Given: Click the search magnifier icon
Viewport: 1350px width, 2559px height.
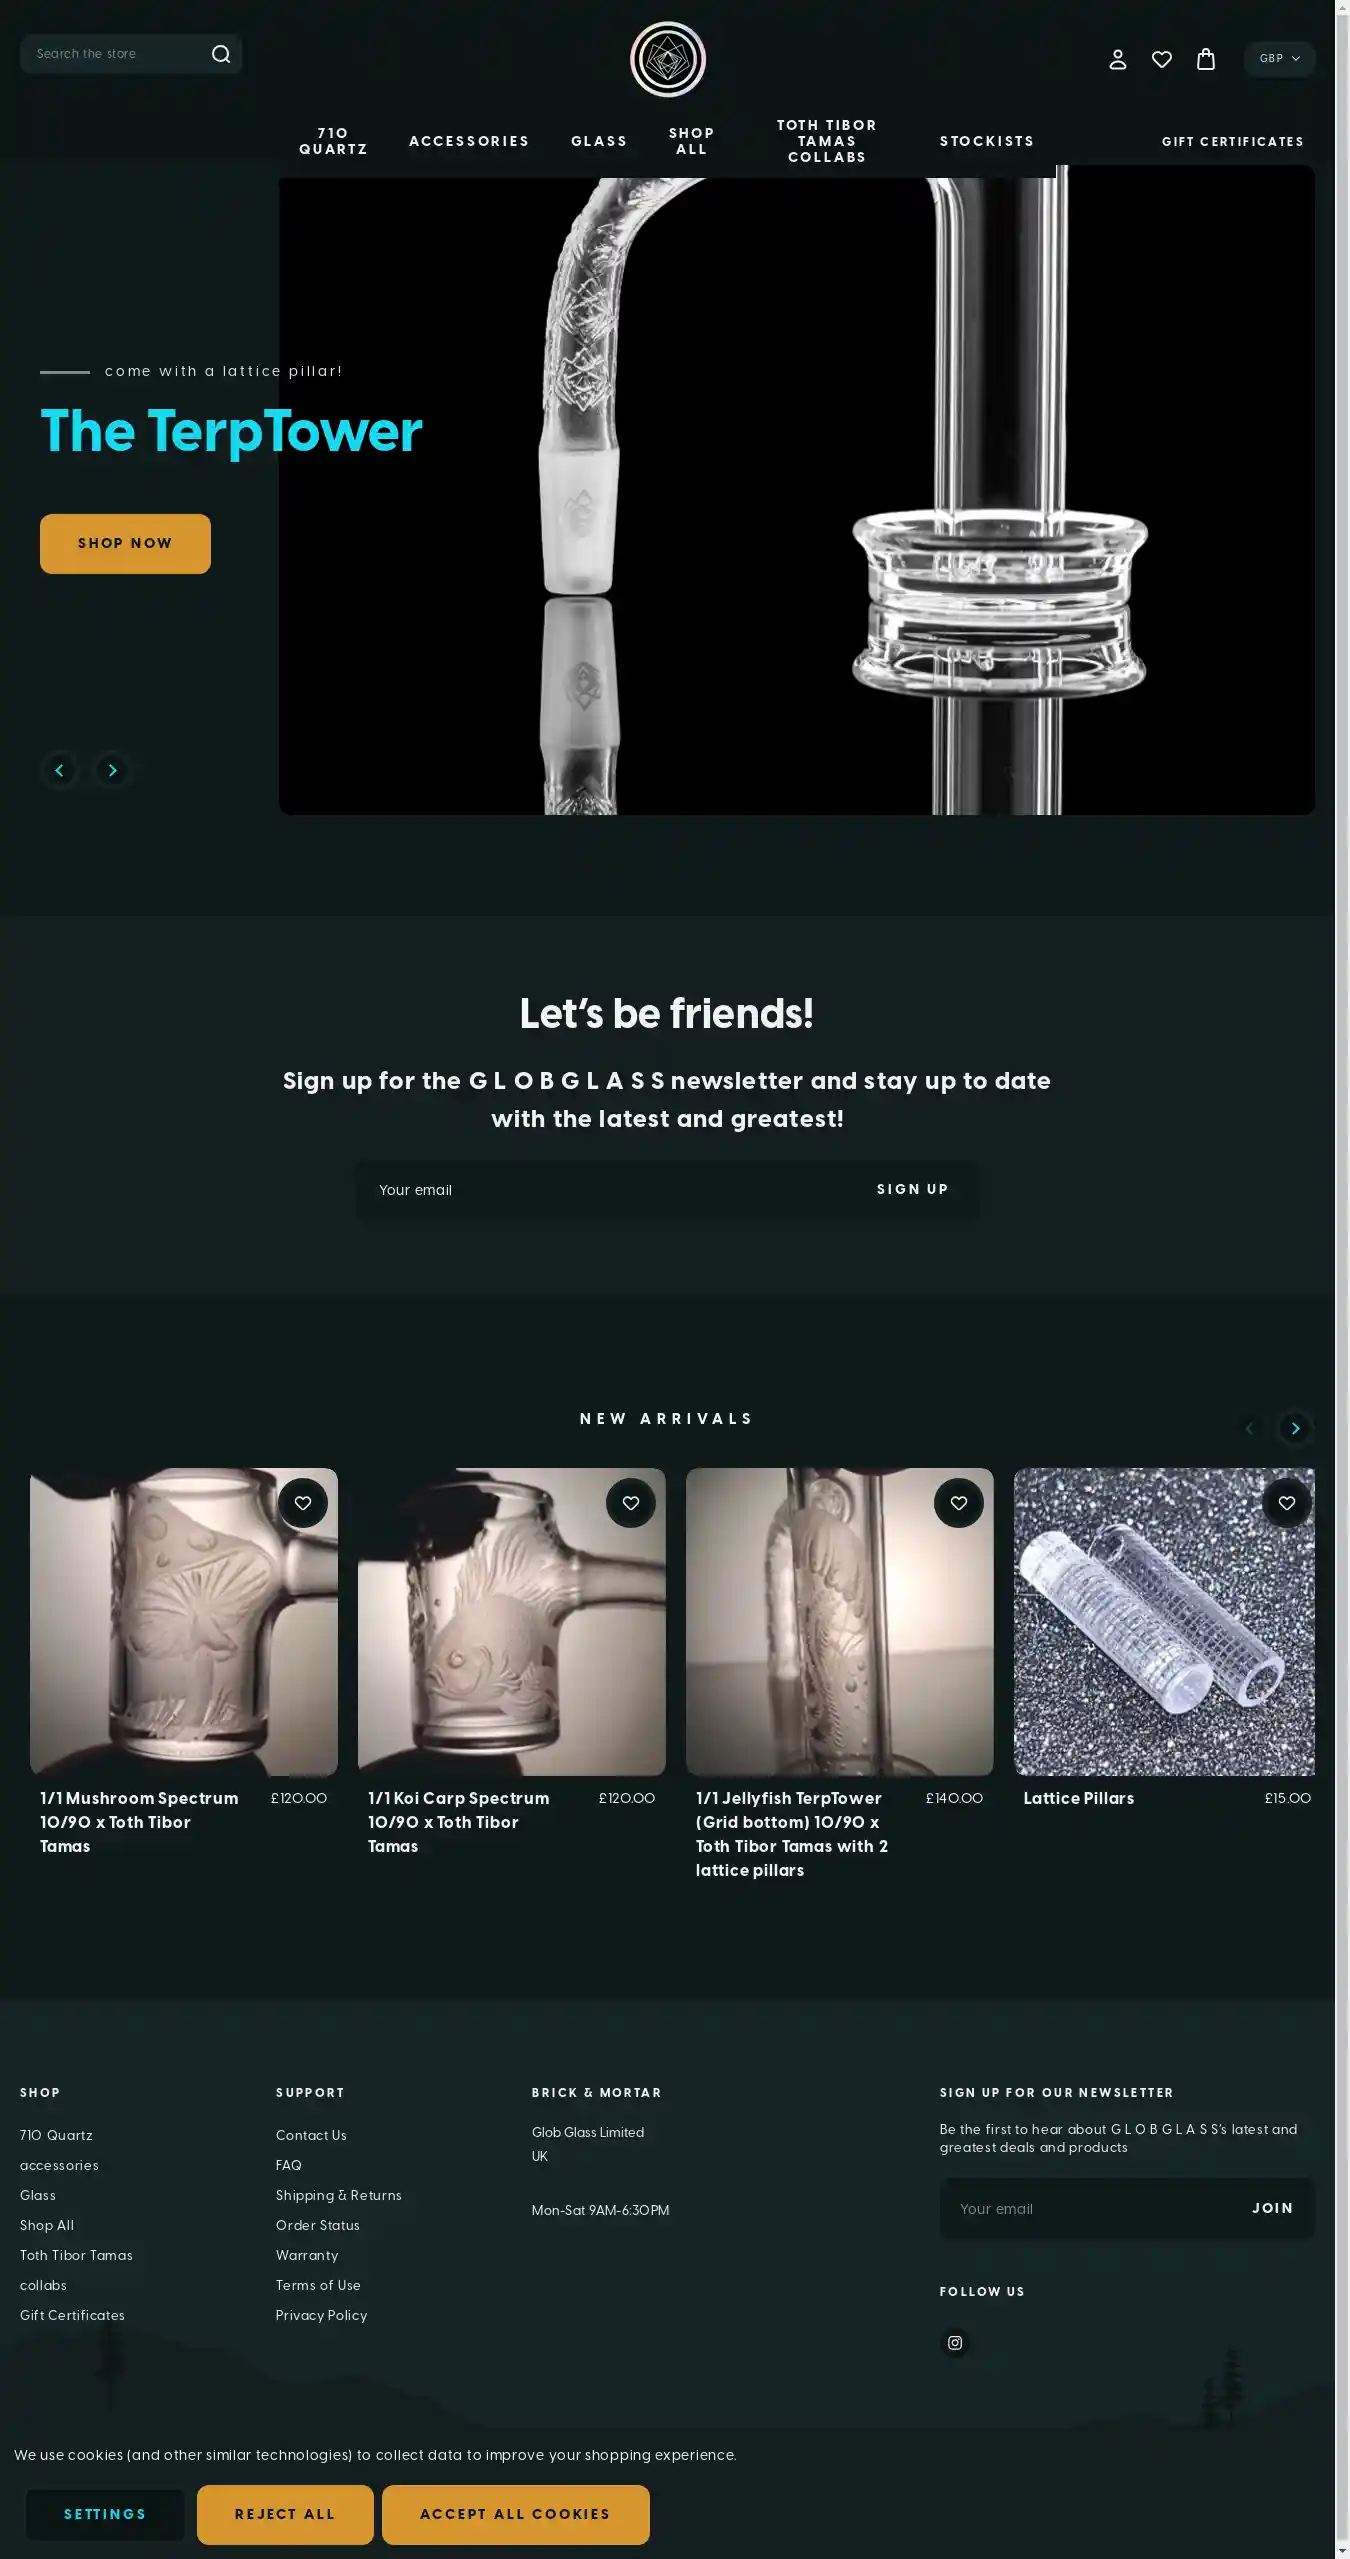Looking at the screenshot, I should pos(221,54).
